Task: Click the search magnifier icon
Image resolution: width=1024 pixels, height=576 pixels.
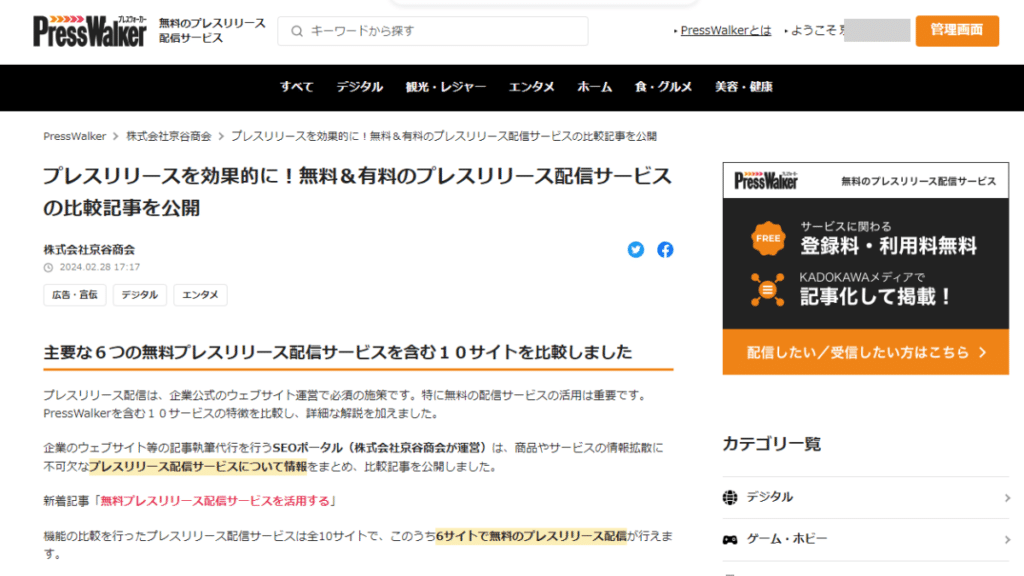Action: (x=297, y=31)
